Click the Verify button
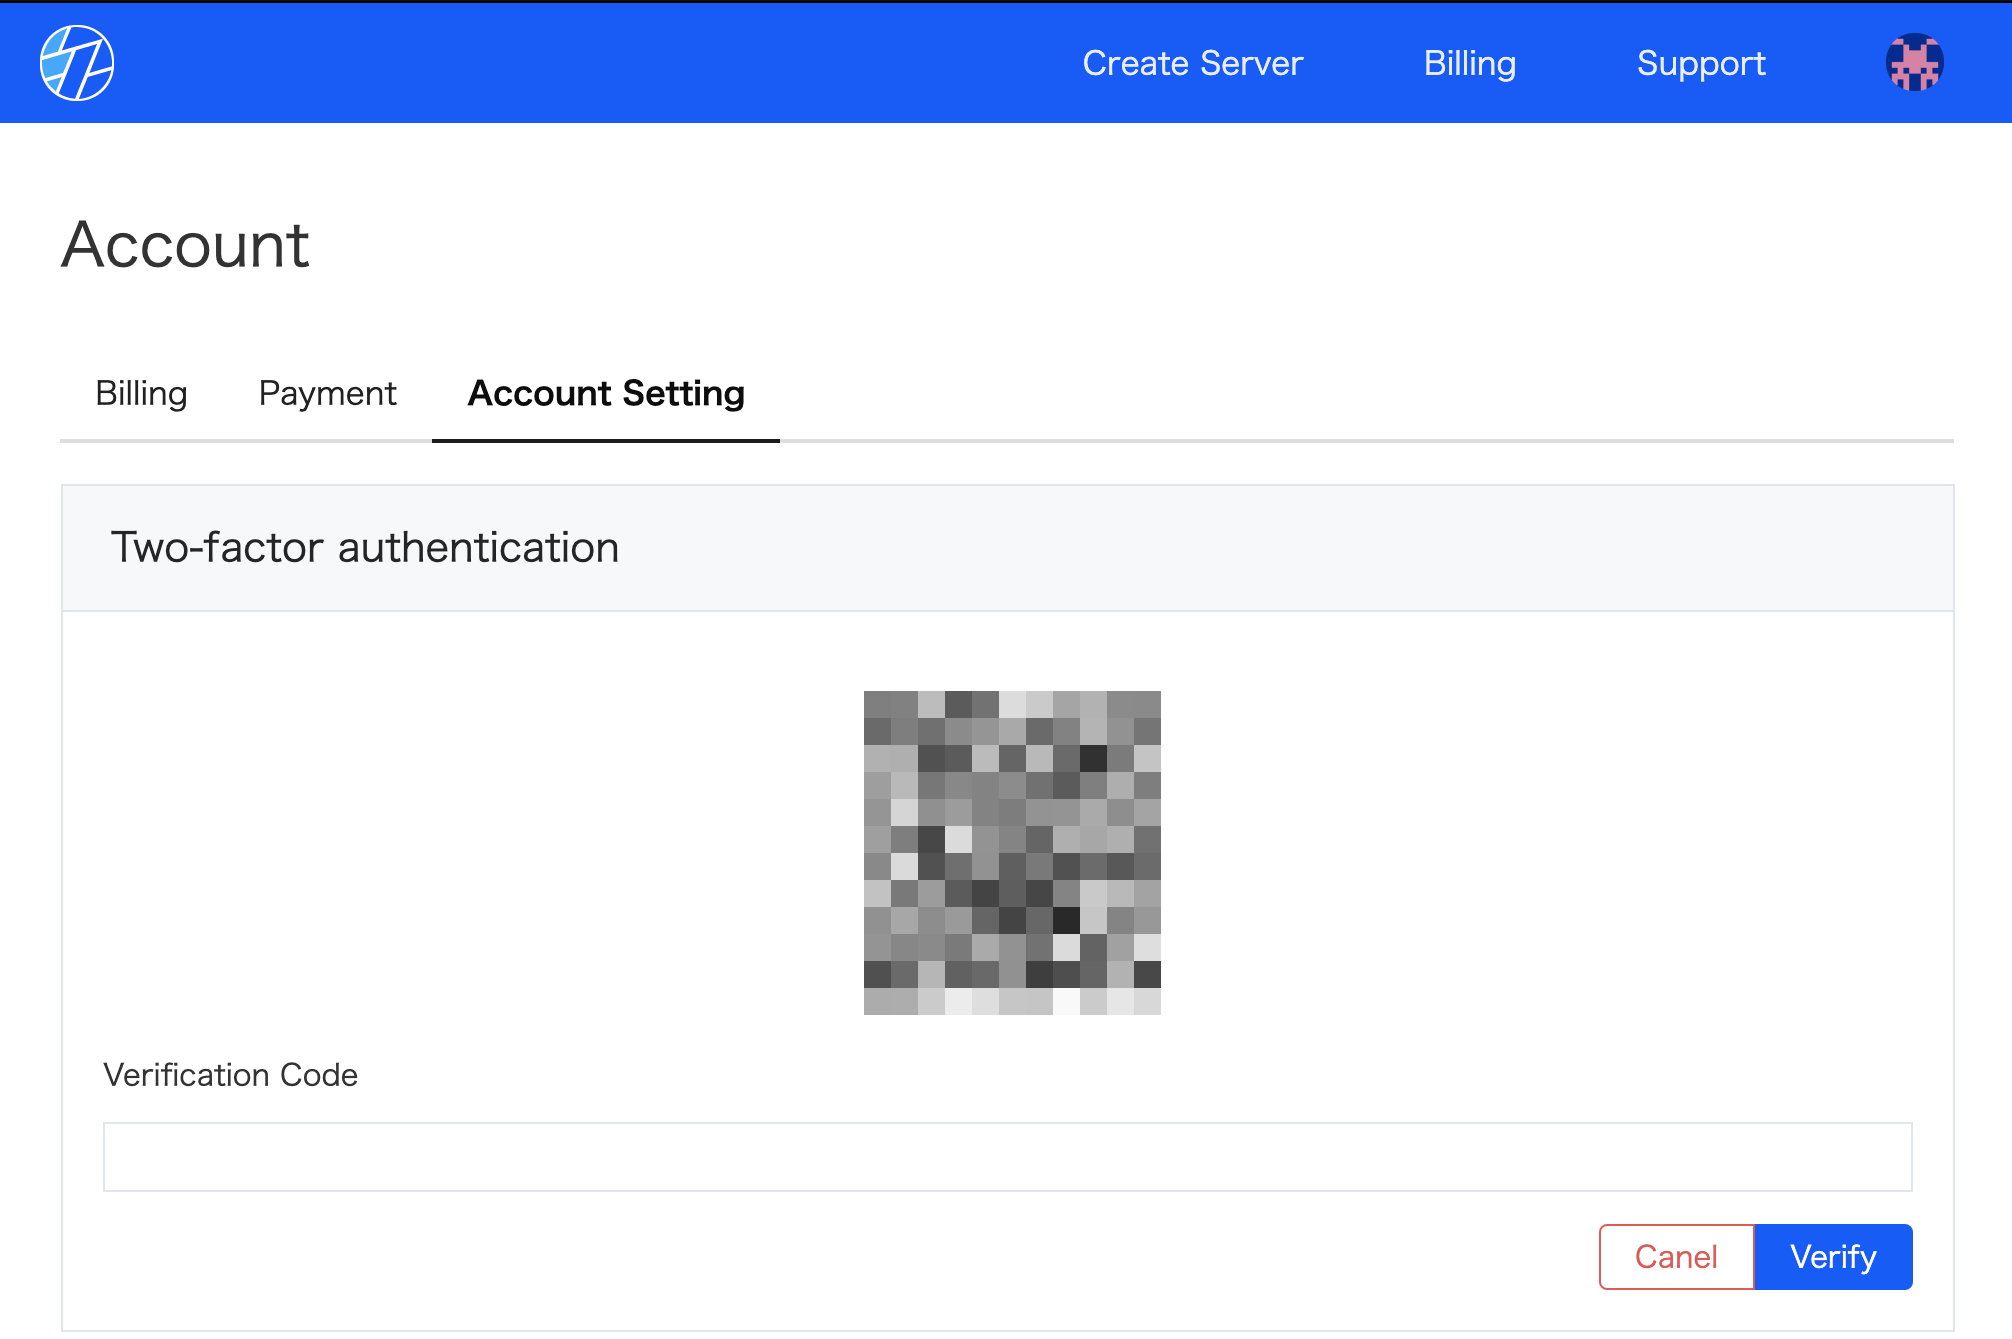Viewport: 2012px width, 1339px height. click(1833, 1257)
